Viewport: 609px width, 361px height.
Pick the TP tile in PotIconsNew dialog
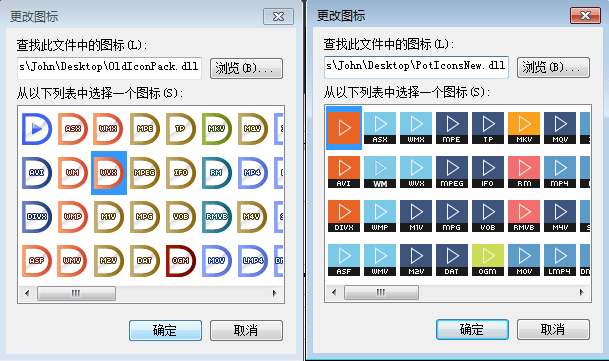(x=488, y=128)
